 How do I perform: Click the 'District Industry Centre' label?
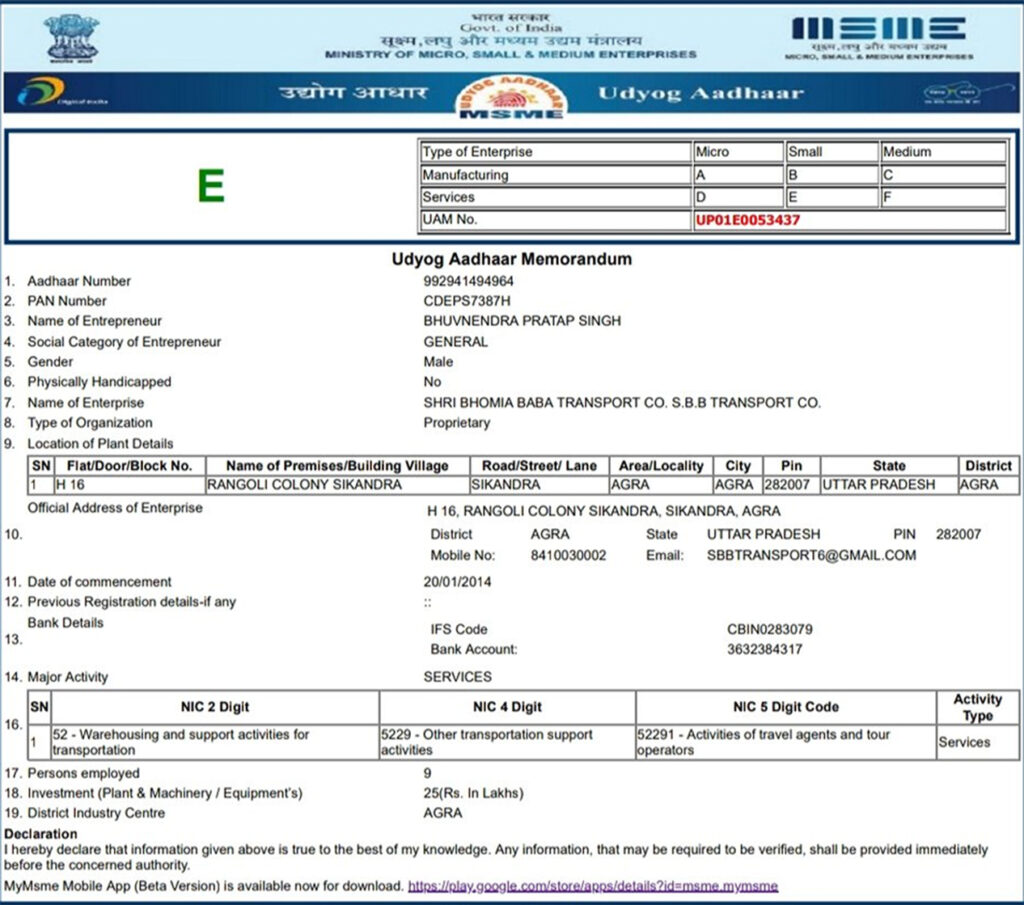tap(96, 814)
